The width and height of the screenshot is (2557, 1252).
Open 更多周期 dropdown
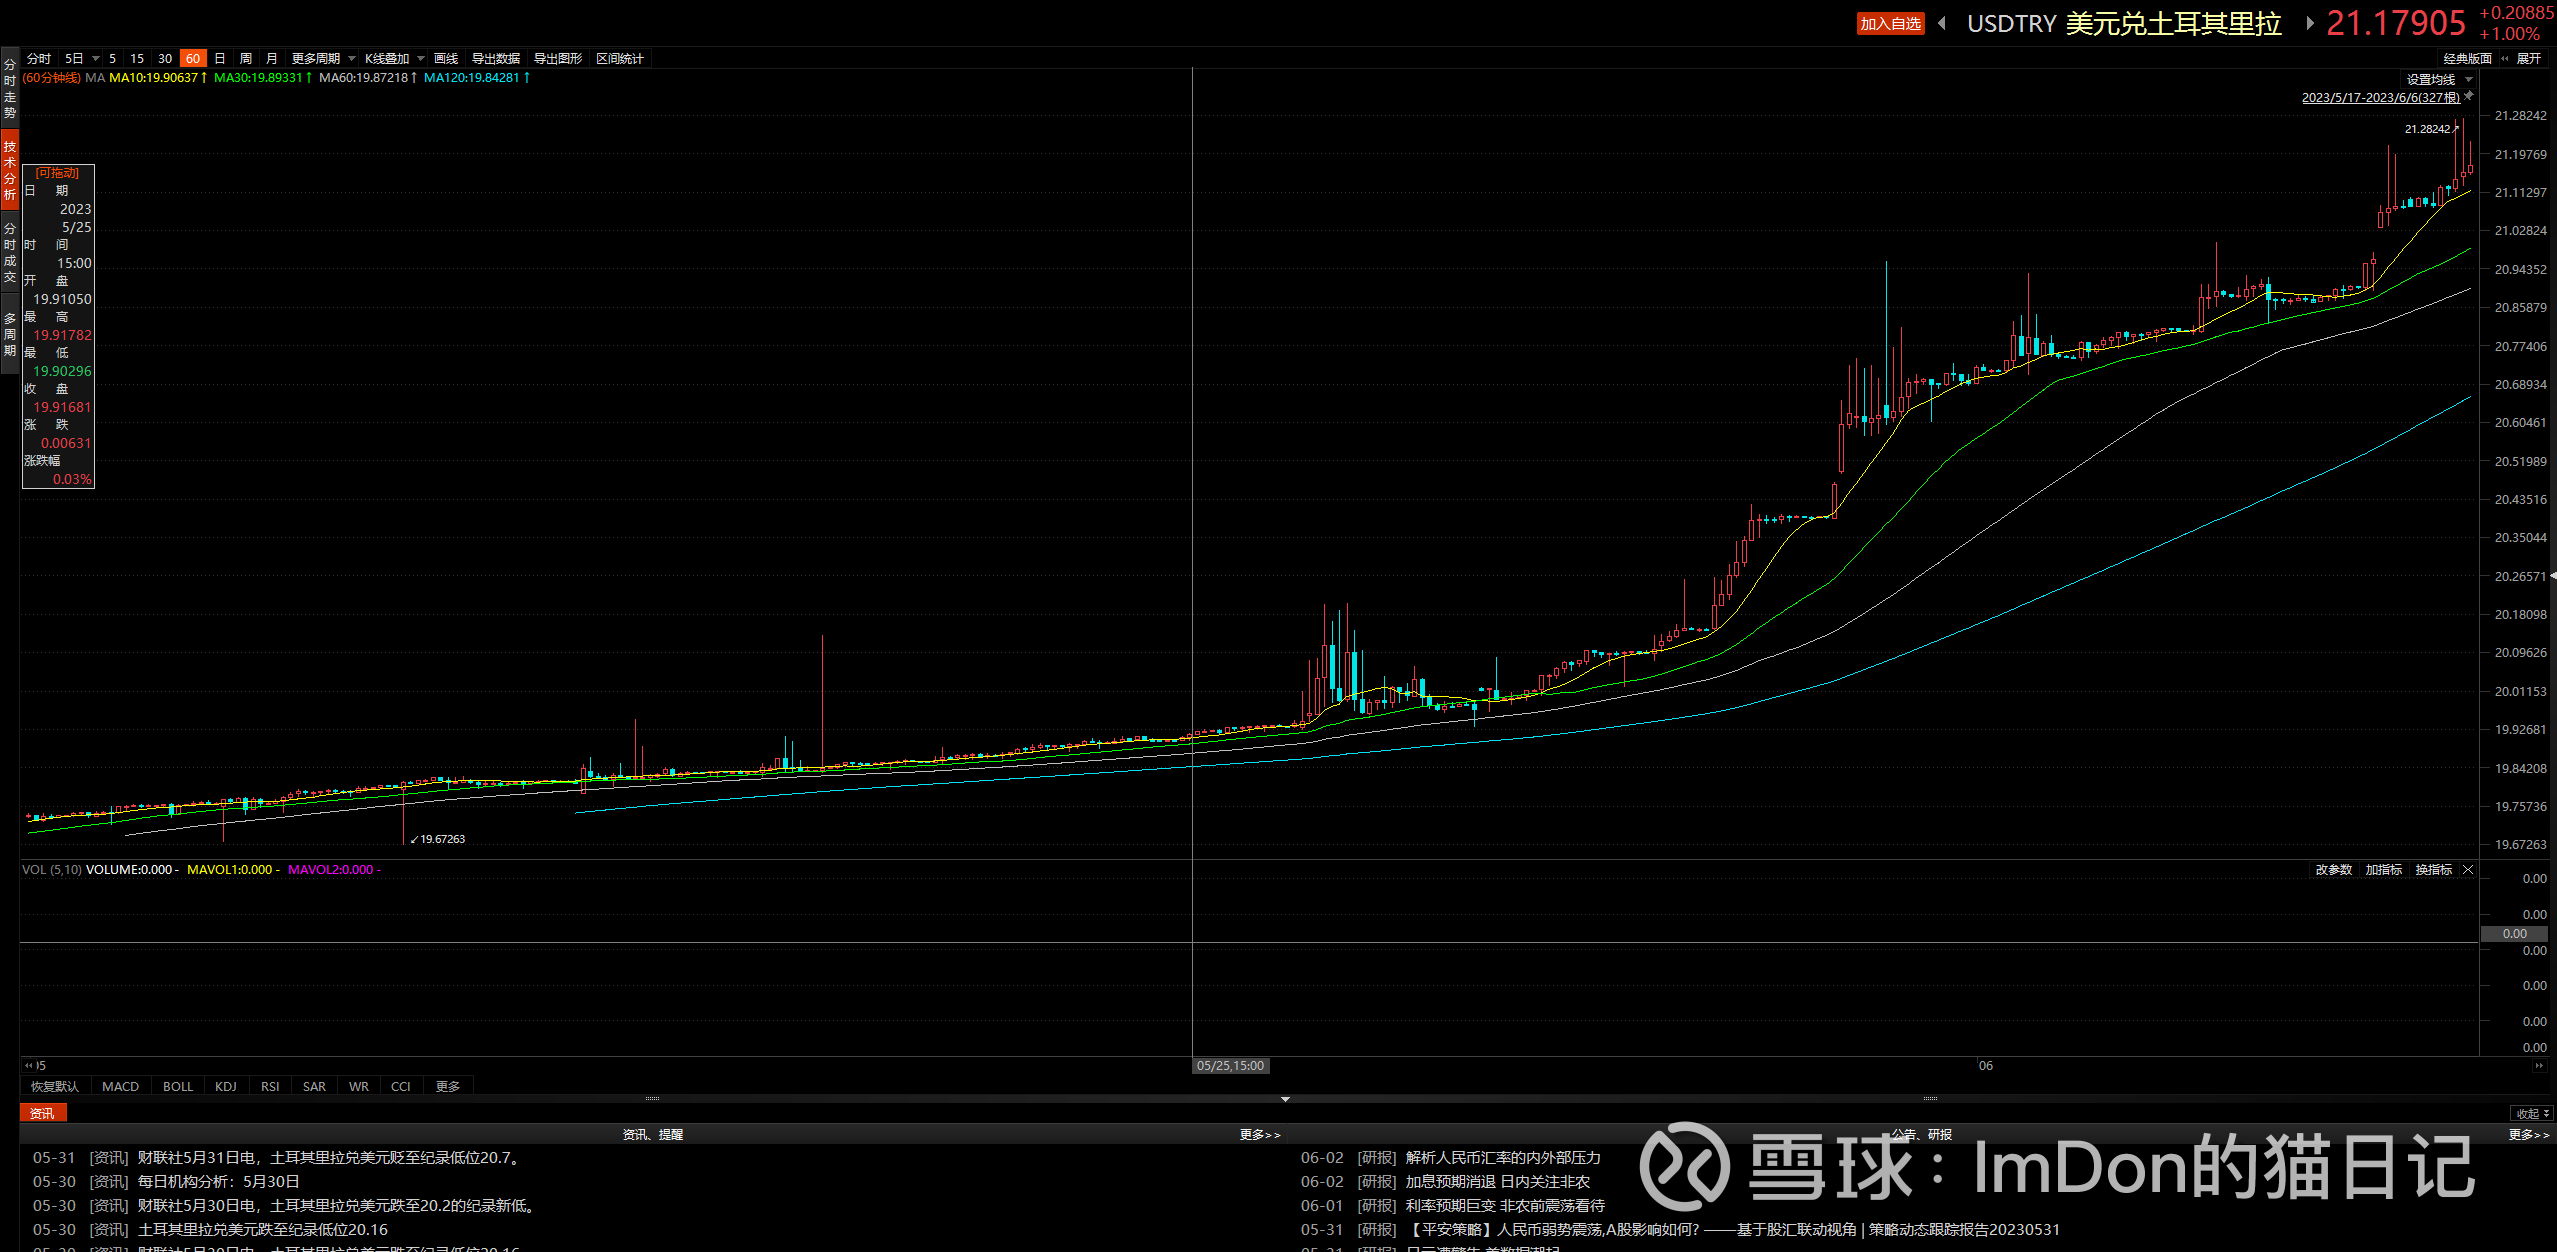pos(322,59)
